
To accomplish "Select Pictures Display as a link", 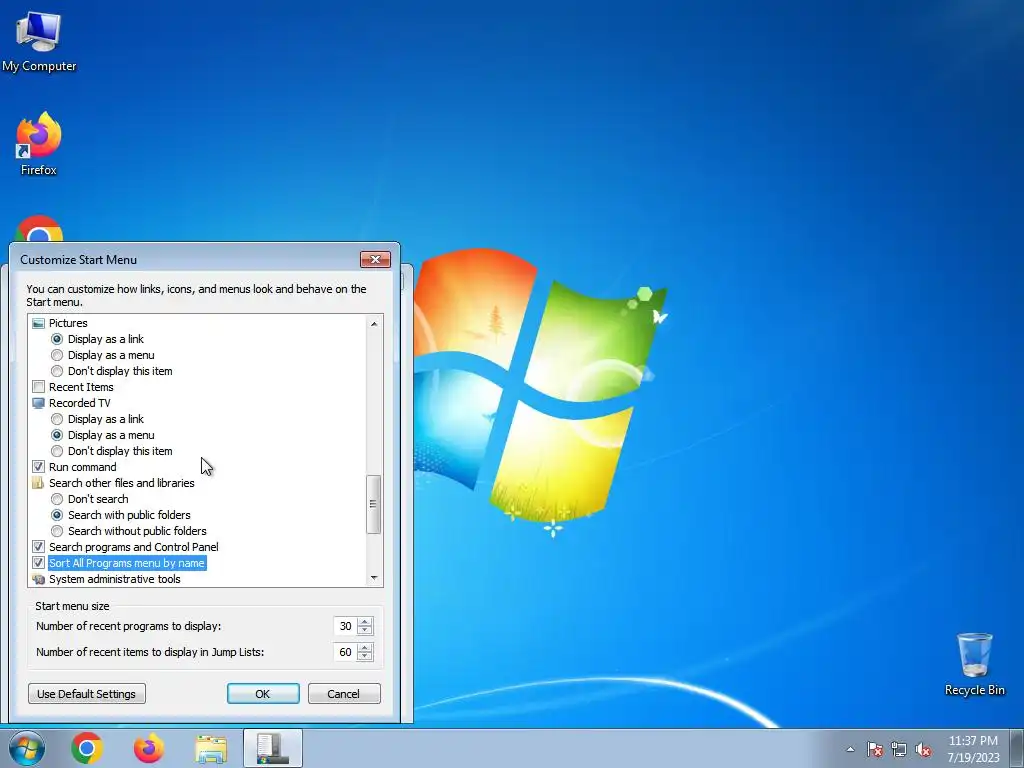I will 57,339.
